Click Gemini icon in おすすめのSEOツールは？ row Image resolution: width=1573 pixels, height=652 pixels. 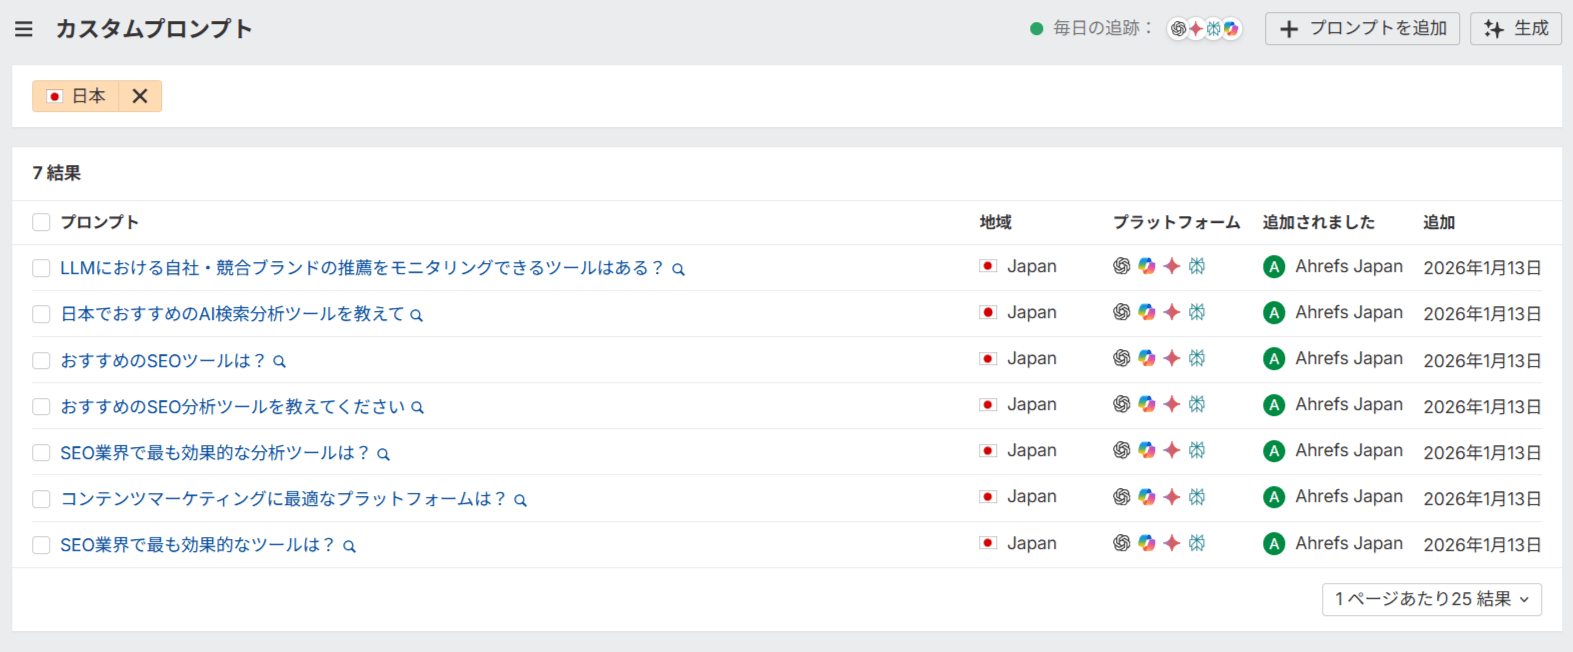pyautogui.click(x=1172, y=358)
